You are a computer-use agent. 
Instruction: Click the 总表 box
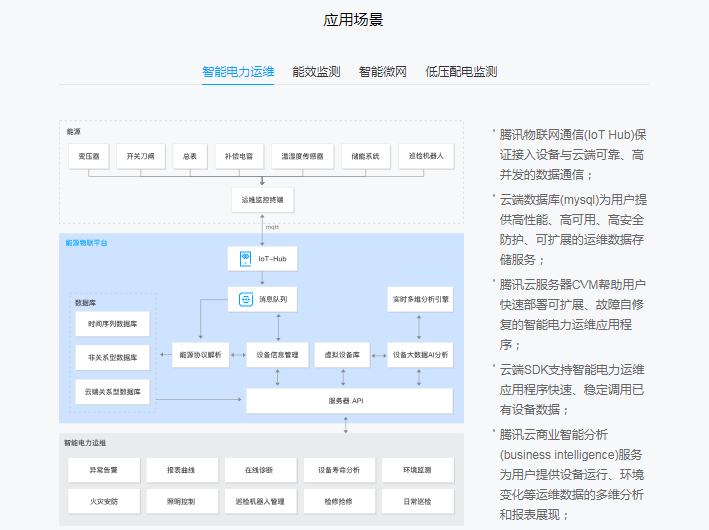(x=190, y=156)
